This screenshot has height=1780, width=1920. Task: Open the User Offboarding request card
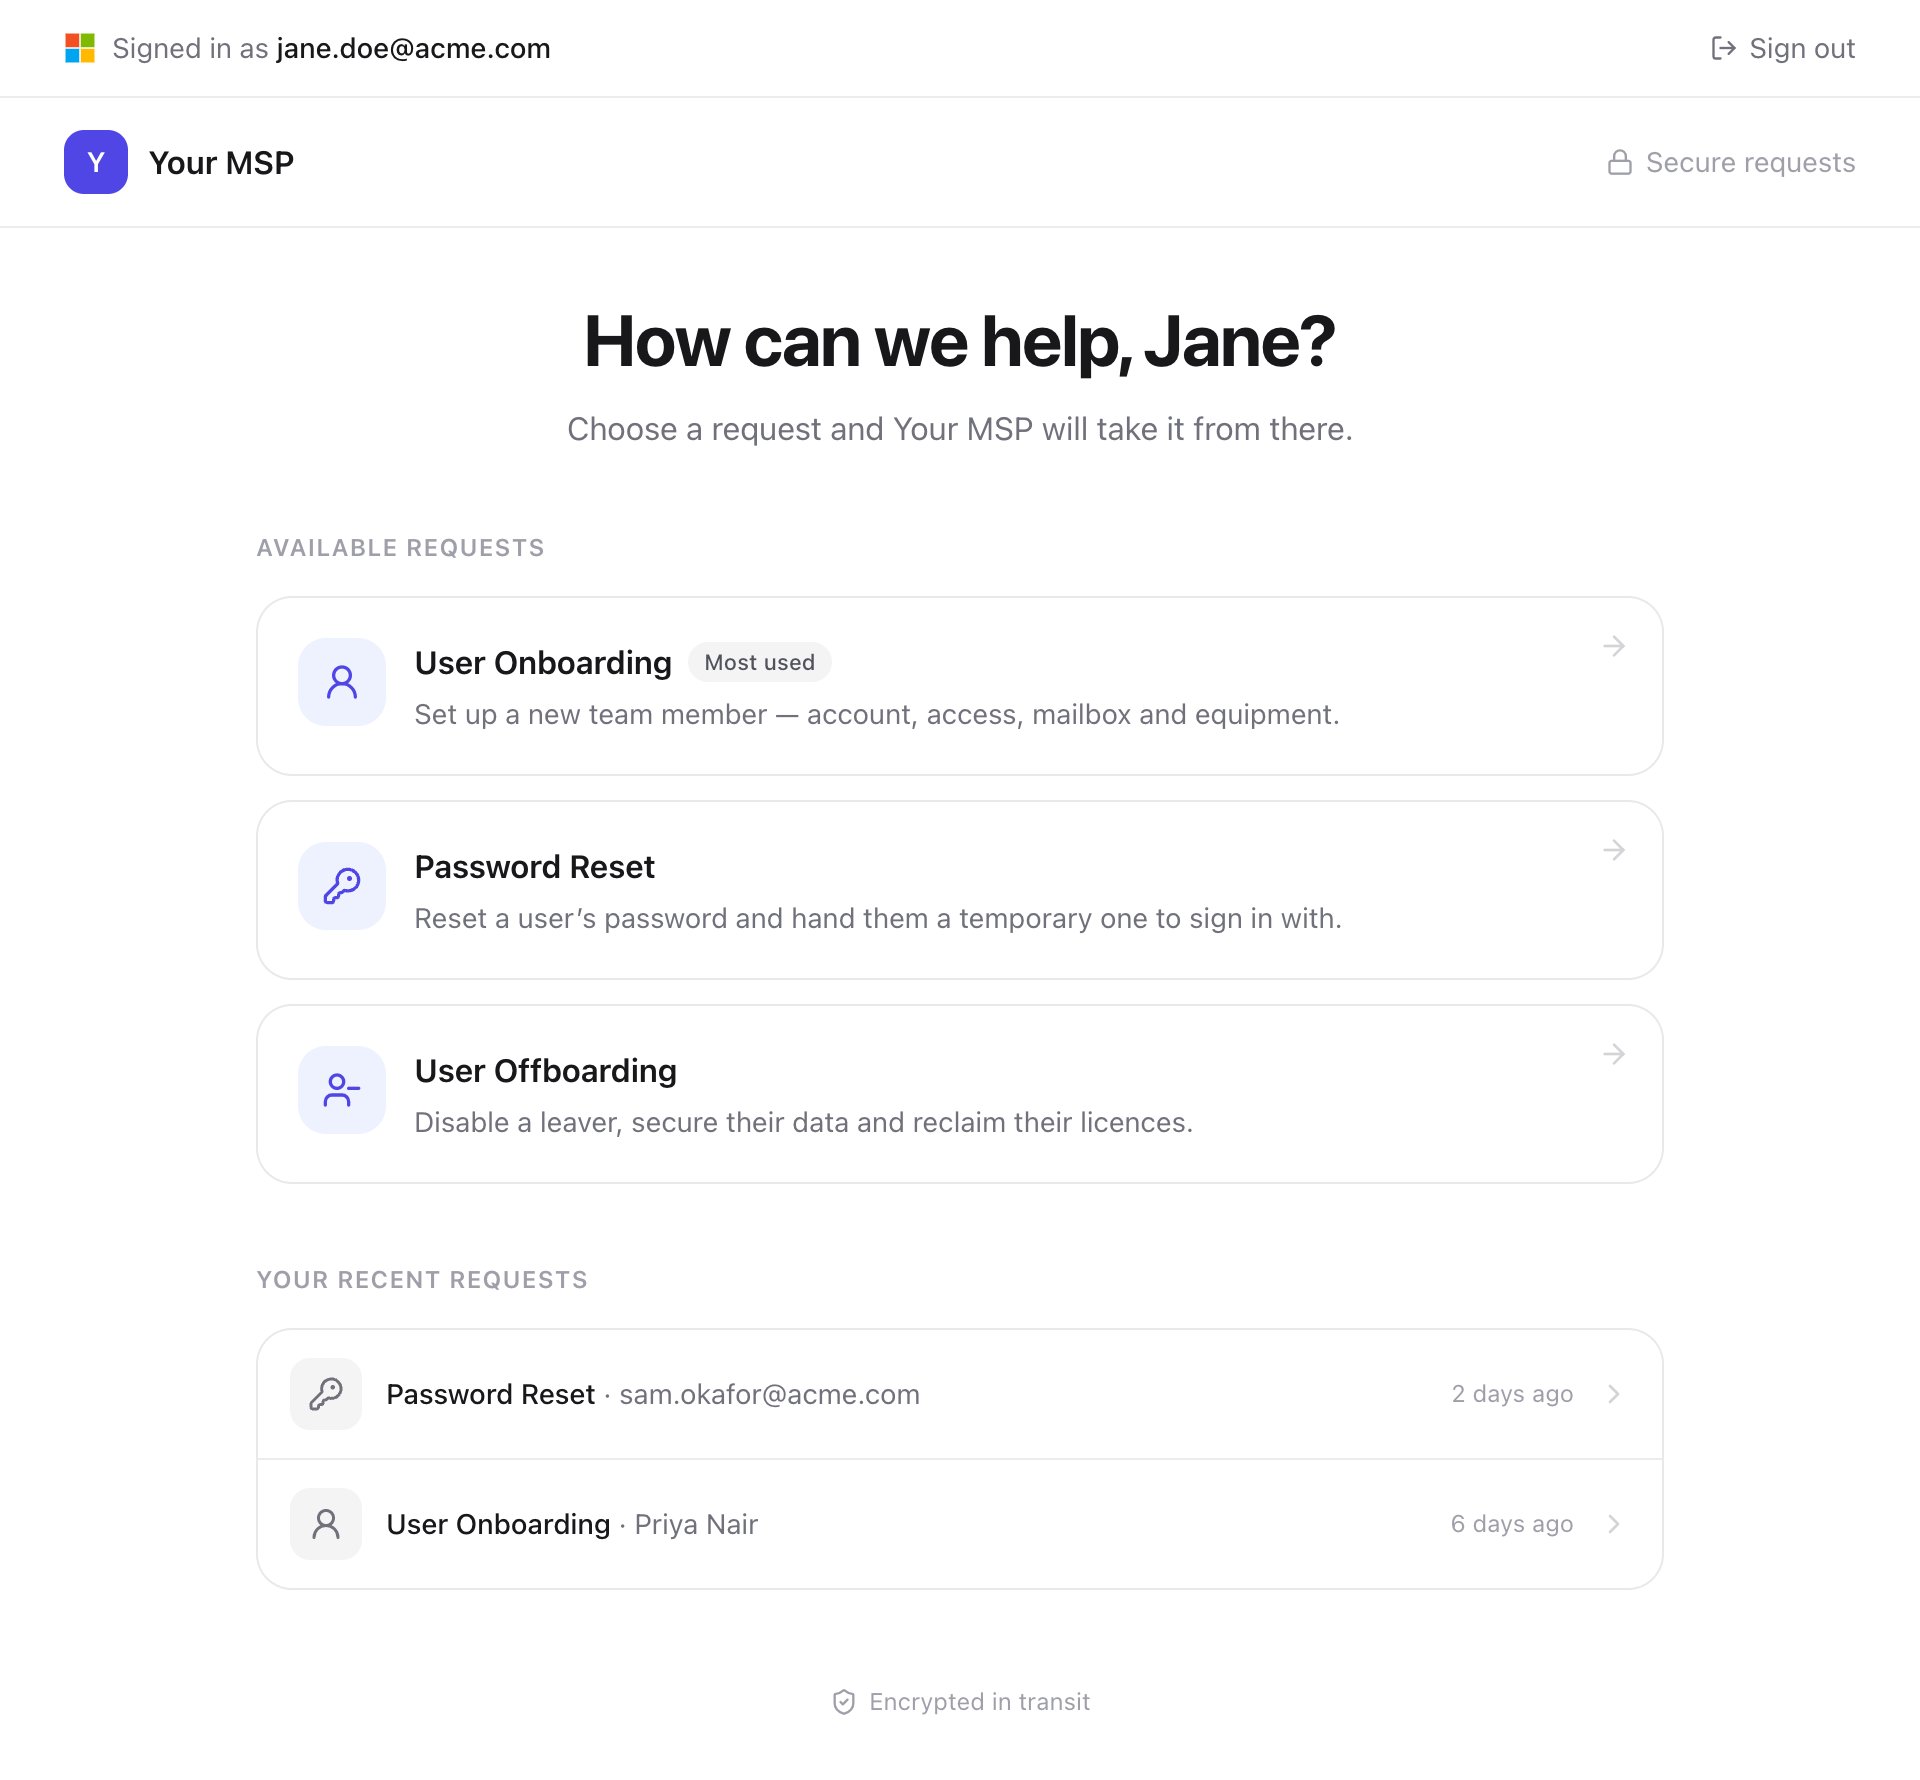pyautogui.click(x=960, y=1094)
